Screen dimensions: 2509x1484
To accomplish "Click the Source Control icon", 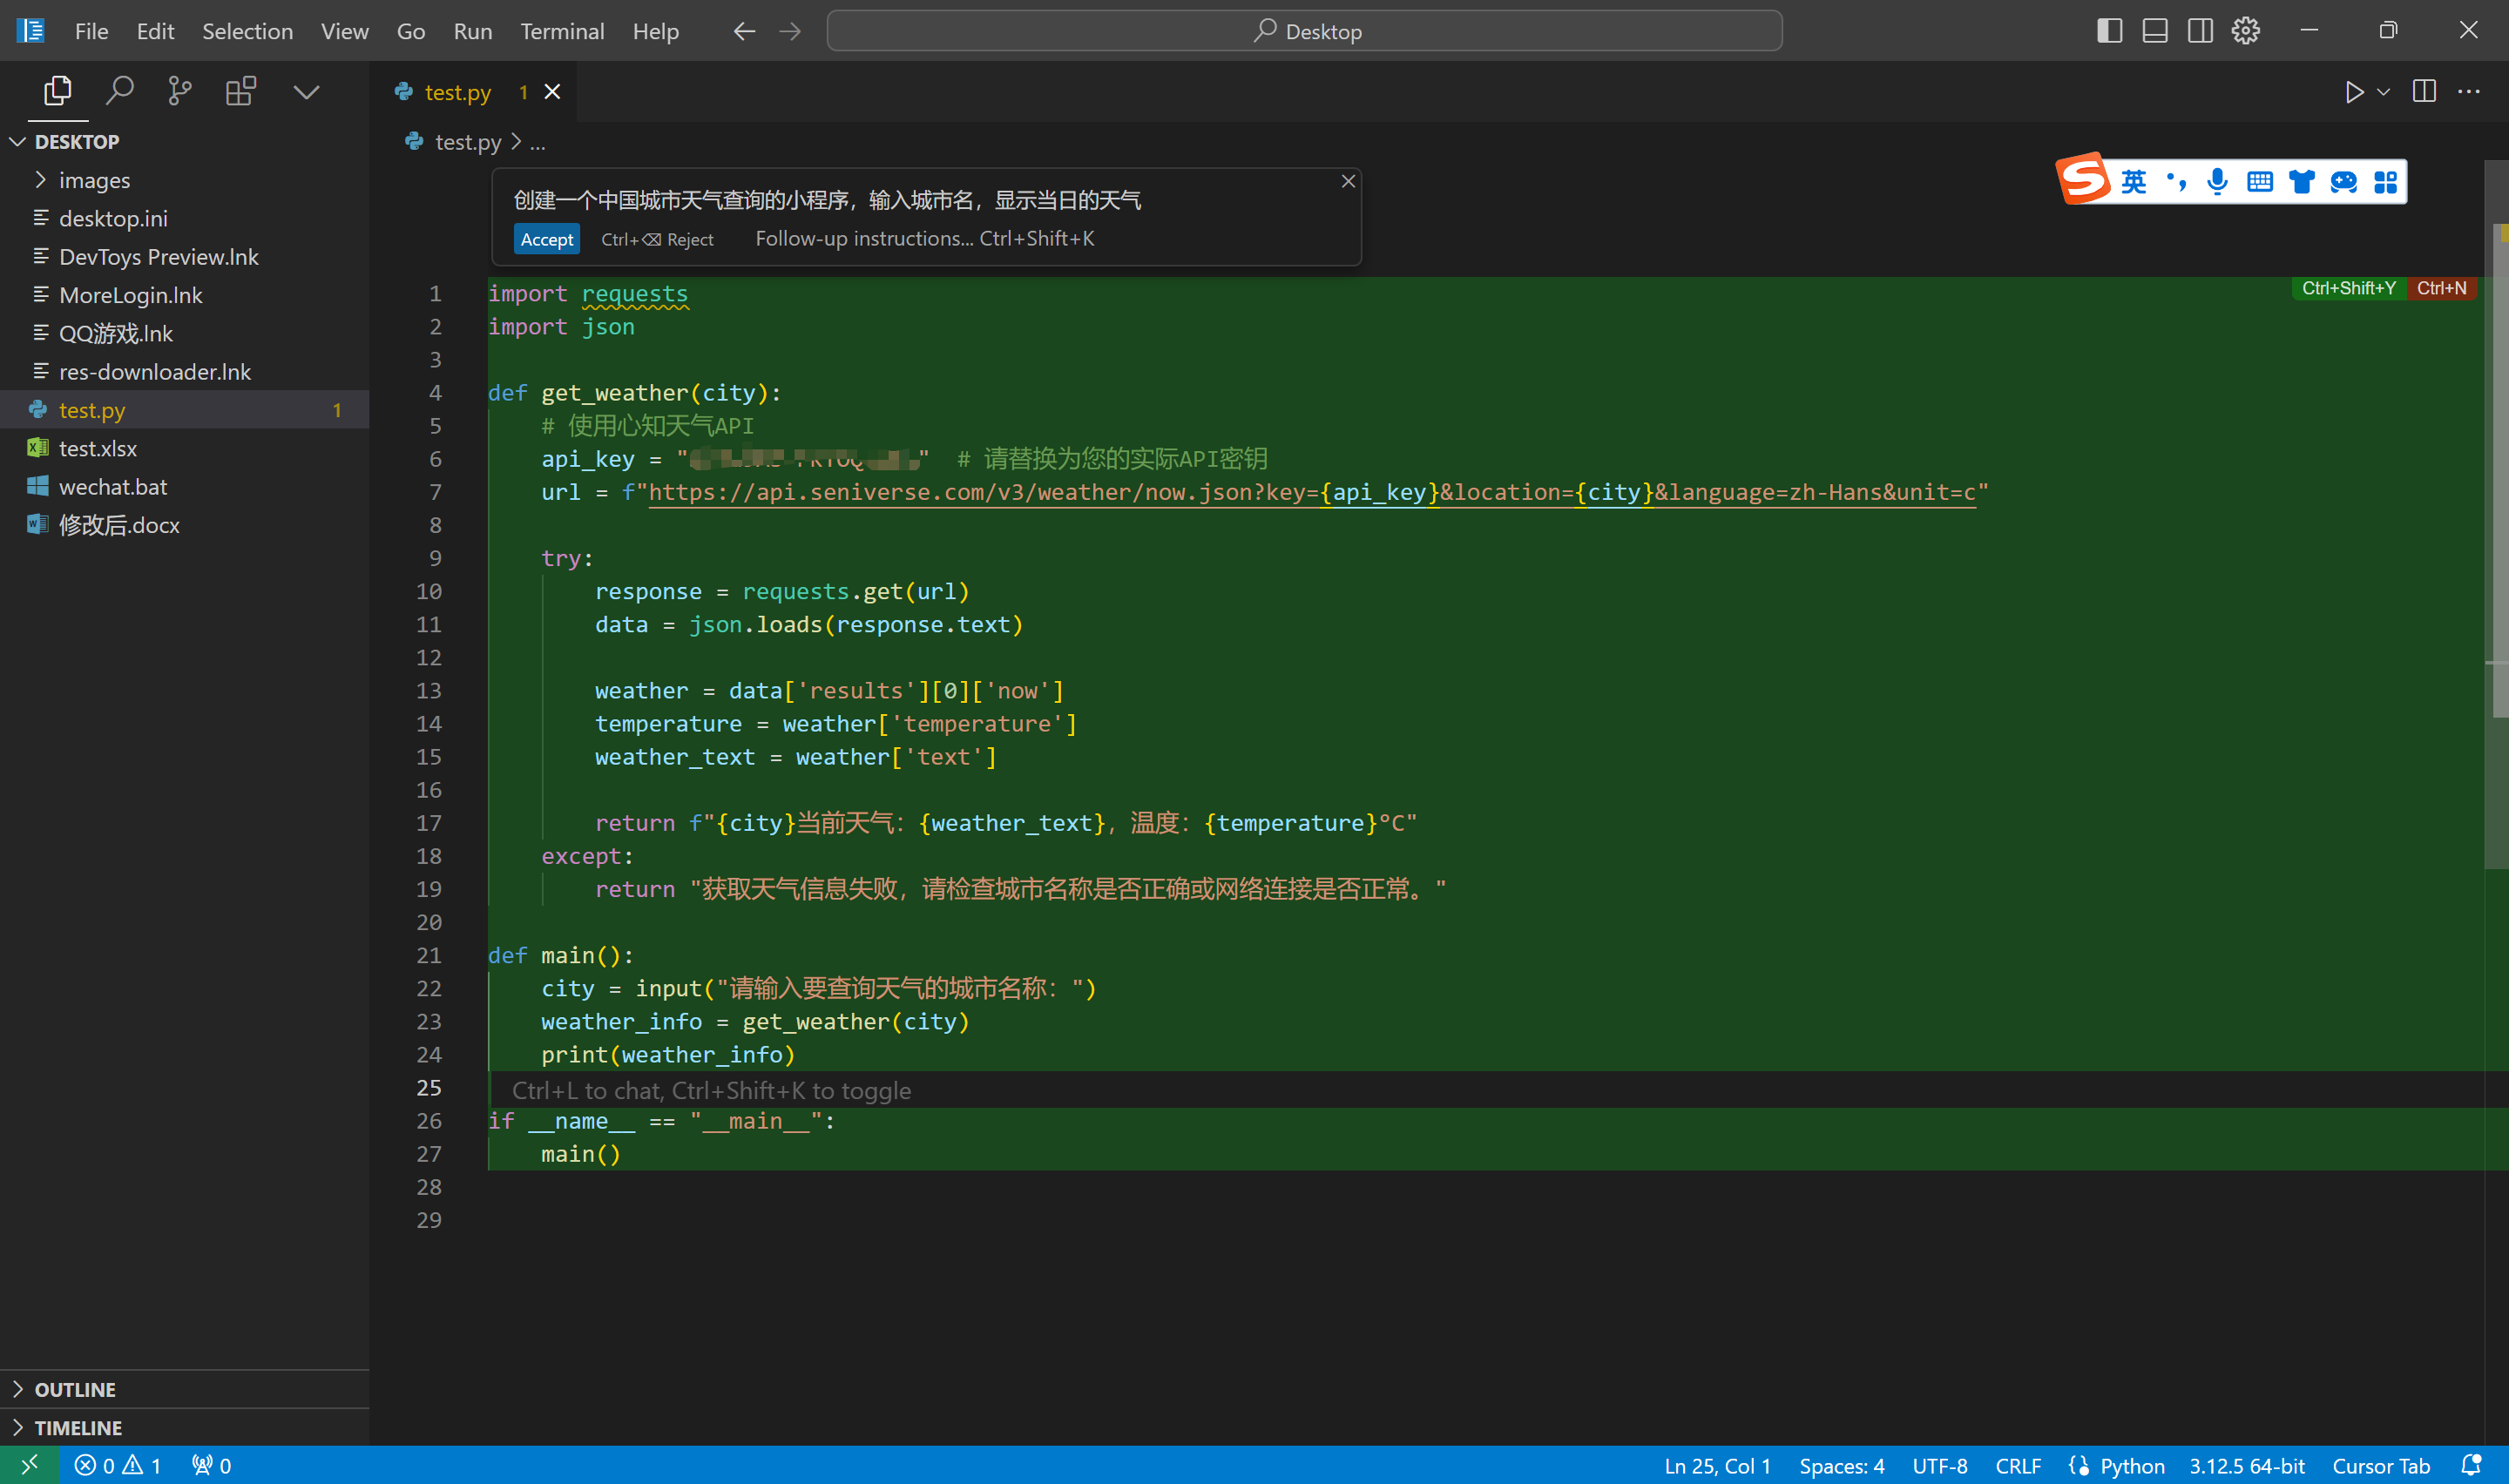I will coord(180,90).
